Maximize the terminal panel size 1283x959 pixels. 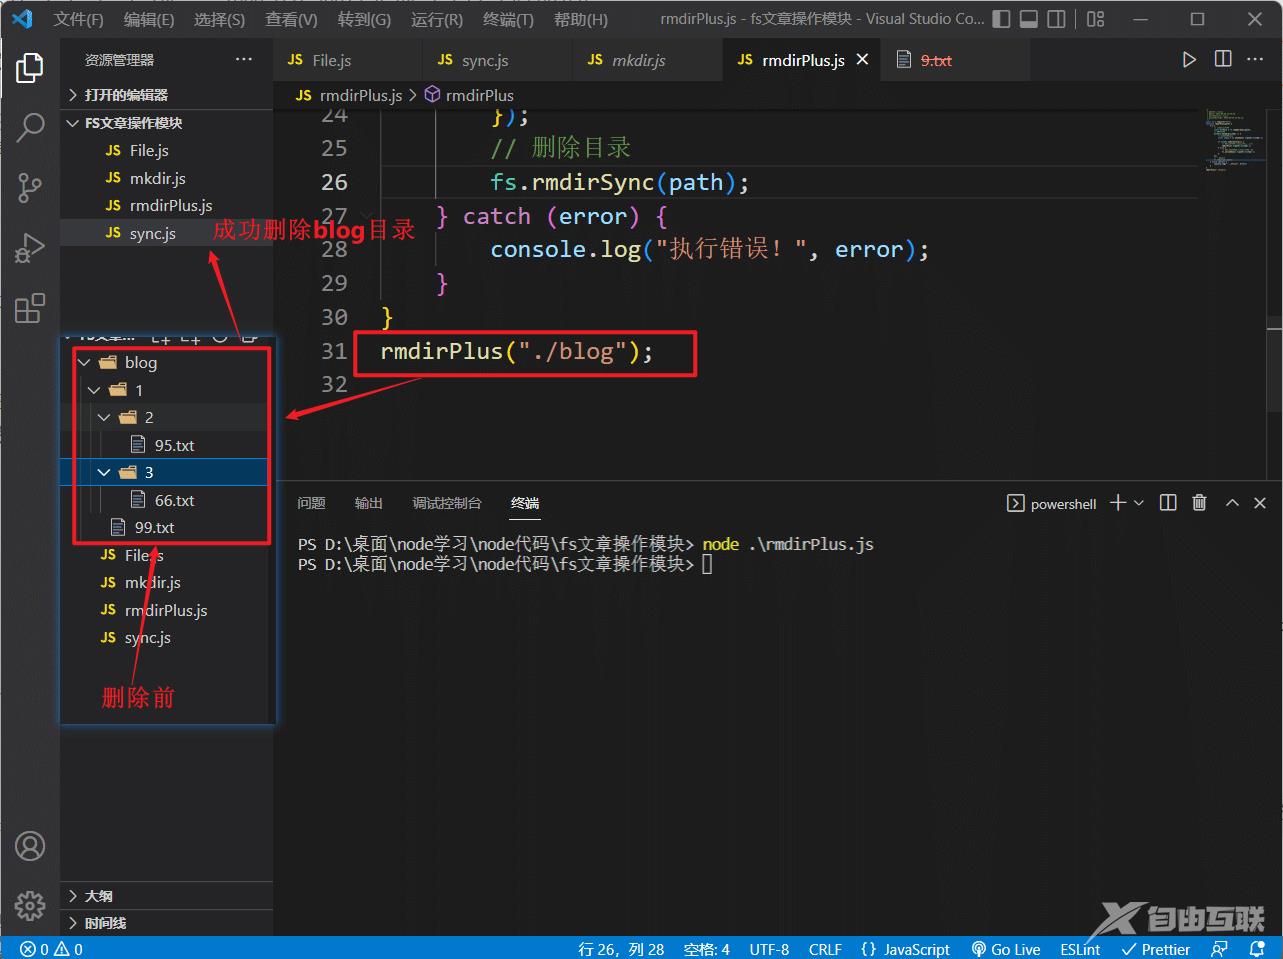click(1232, 503)
